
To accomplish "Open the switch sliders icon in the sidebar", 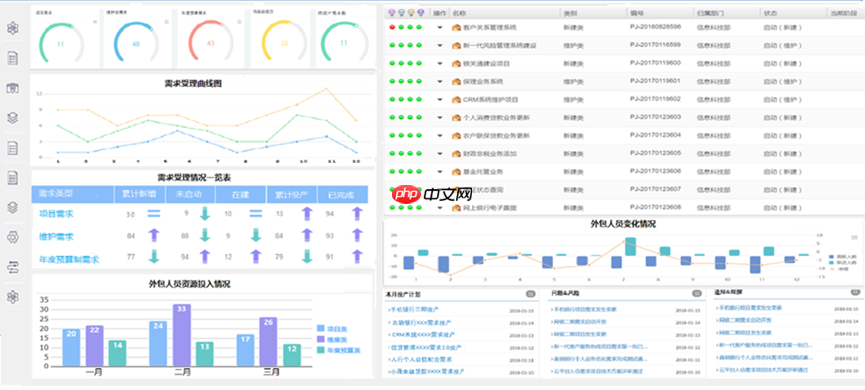I will pyautogui.click(x=12, y=267).
